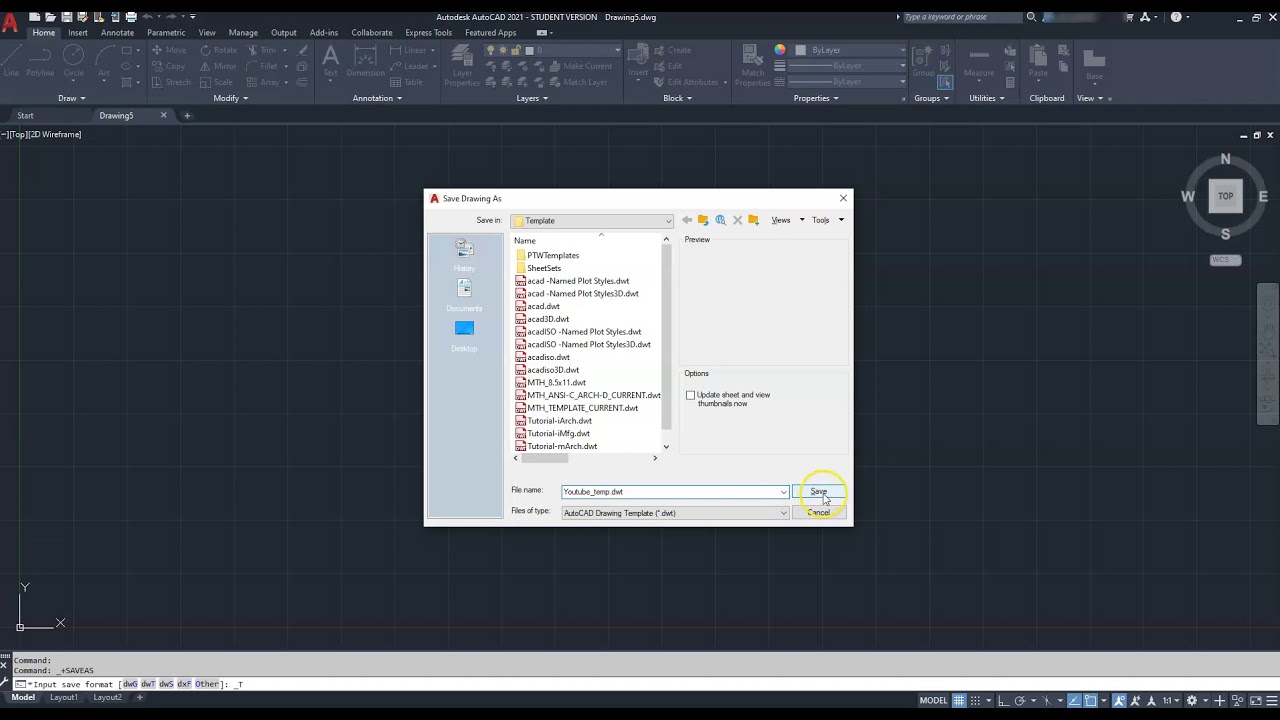Toggle show annotation objects in status bar
The width and height of the screenshot is (1280, 720).
pyautogui.click(x=1118, y=700)
